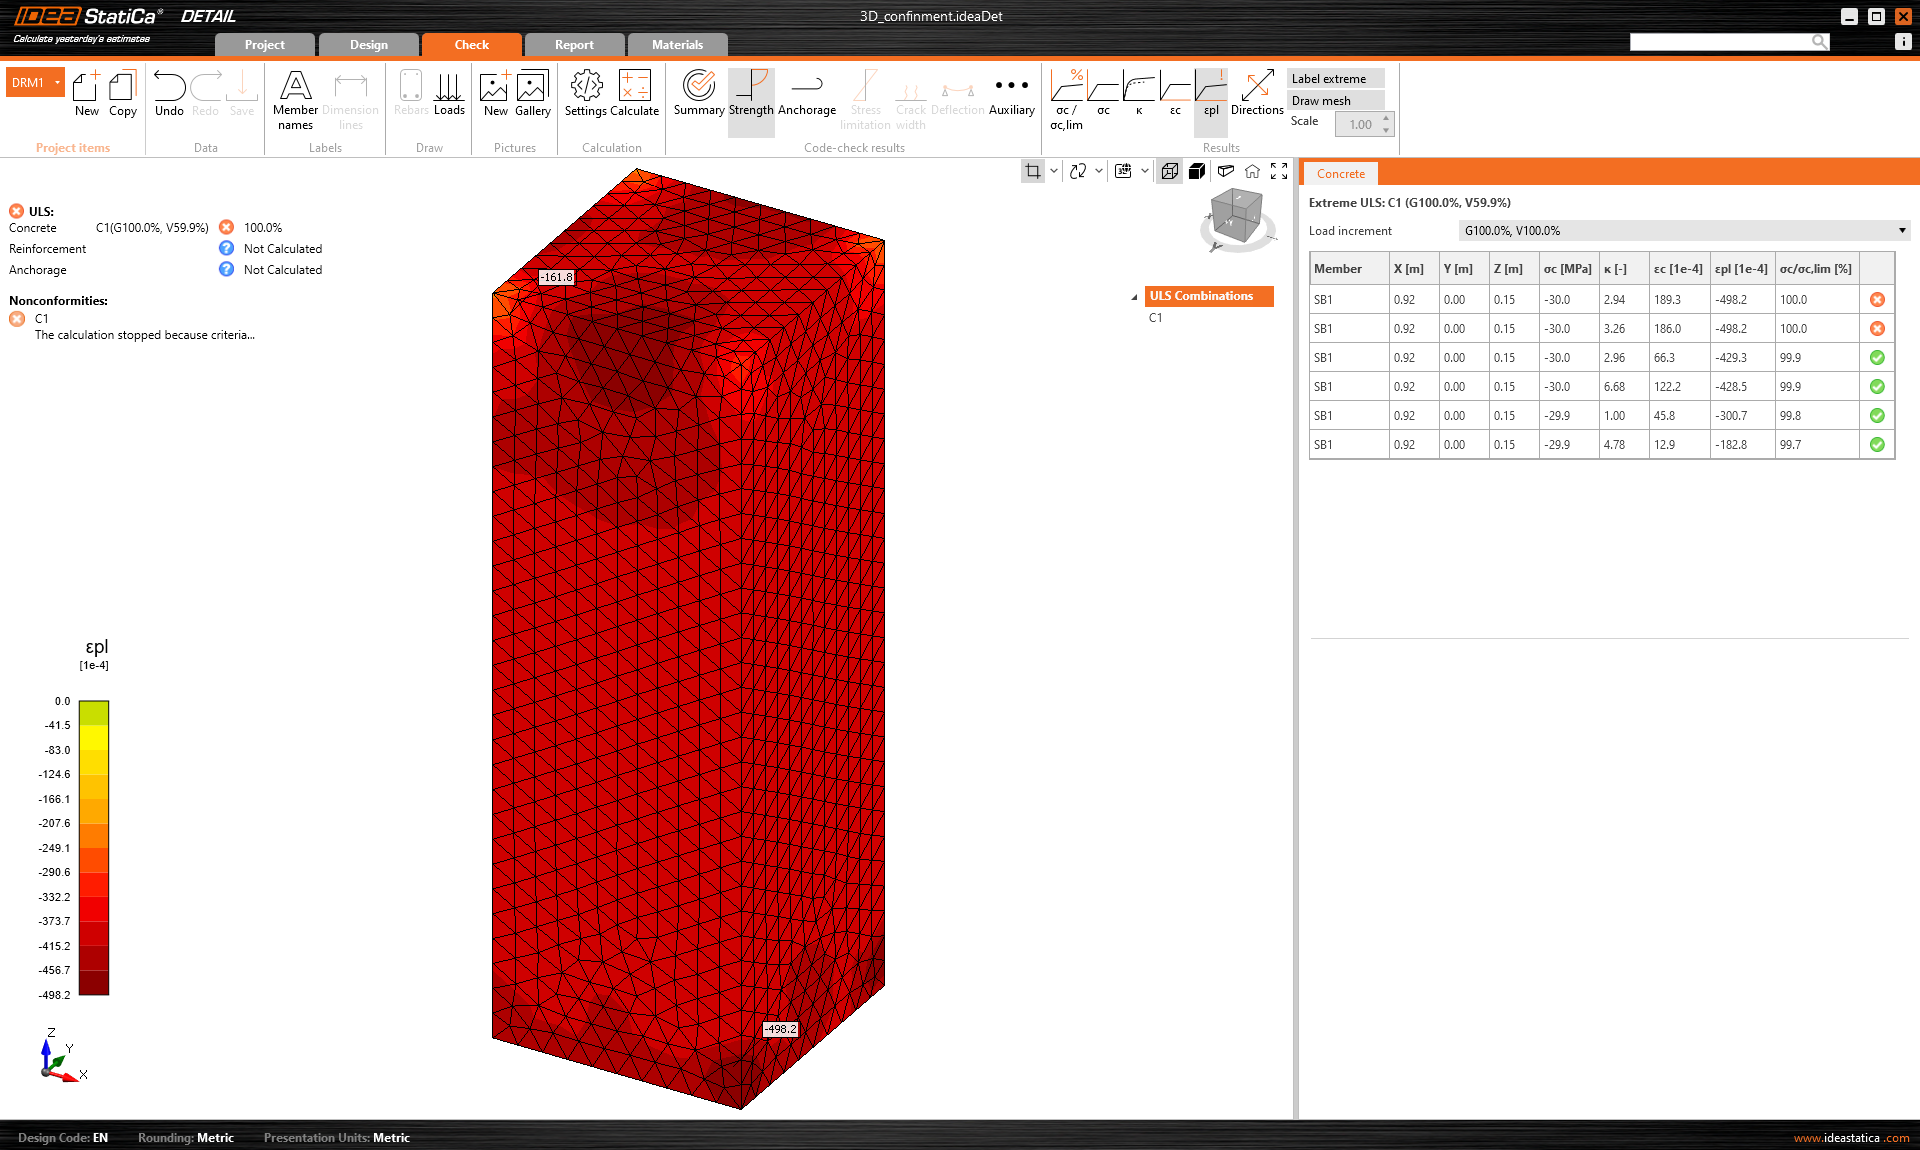Open the DRM1 project item dropdown
1920x1150 pixels.
tap(57, 83)
